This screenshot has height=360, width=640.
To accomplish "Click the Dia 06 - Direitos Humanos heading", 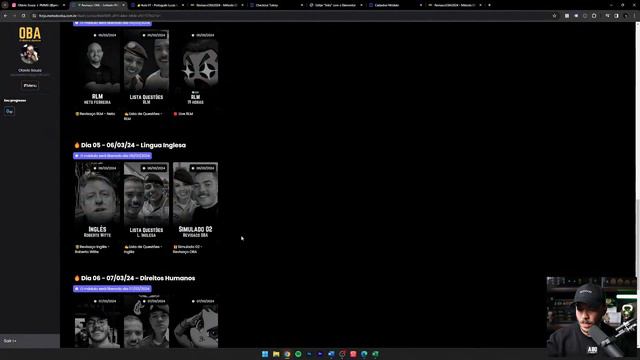I will [x=138, y=278].
